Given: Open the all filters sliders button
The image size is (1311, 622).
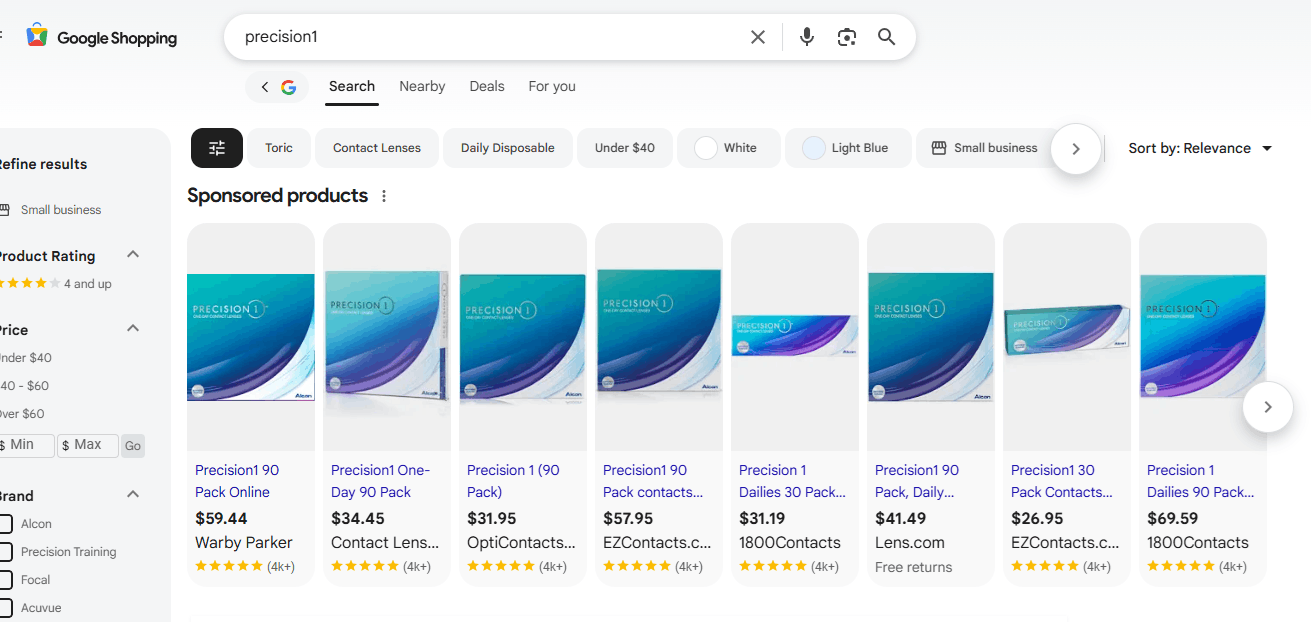Looking at the screenshot, I should [x=217, y=148].
